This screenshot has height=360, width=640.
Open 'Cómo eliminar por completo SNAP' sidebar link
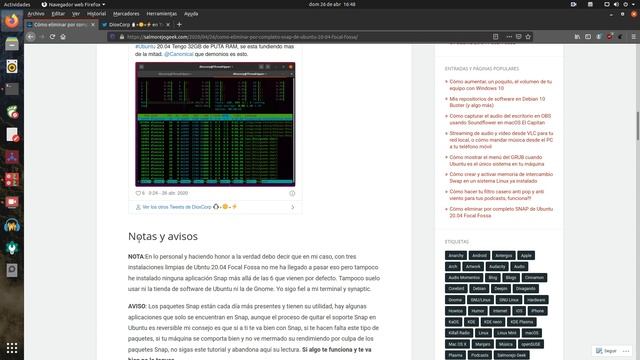click(501, 212)
